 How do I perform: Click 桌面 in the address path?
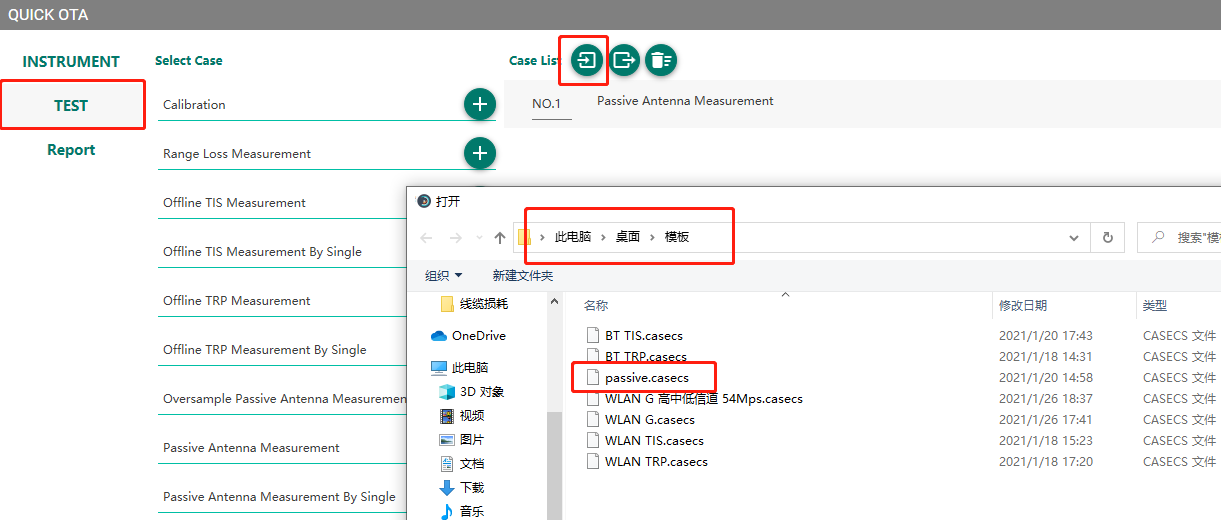[628, 237]
